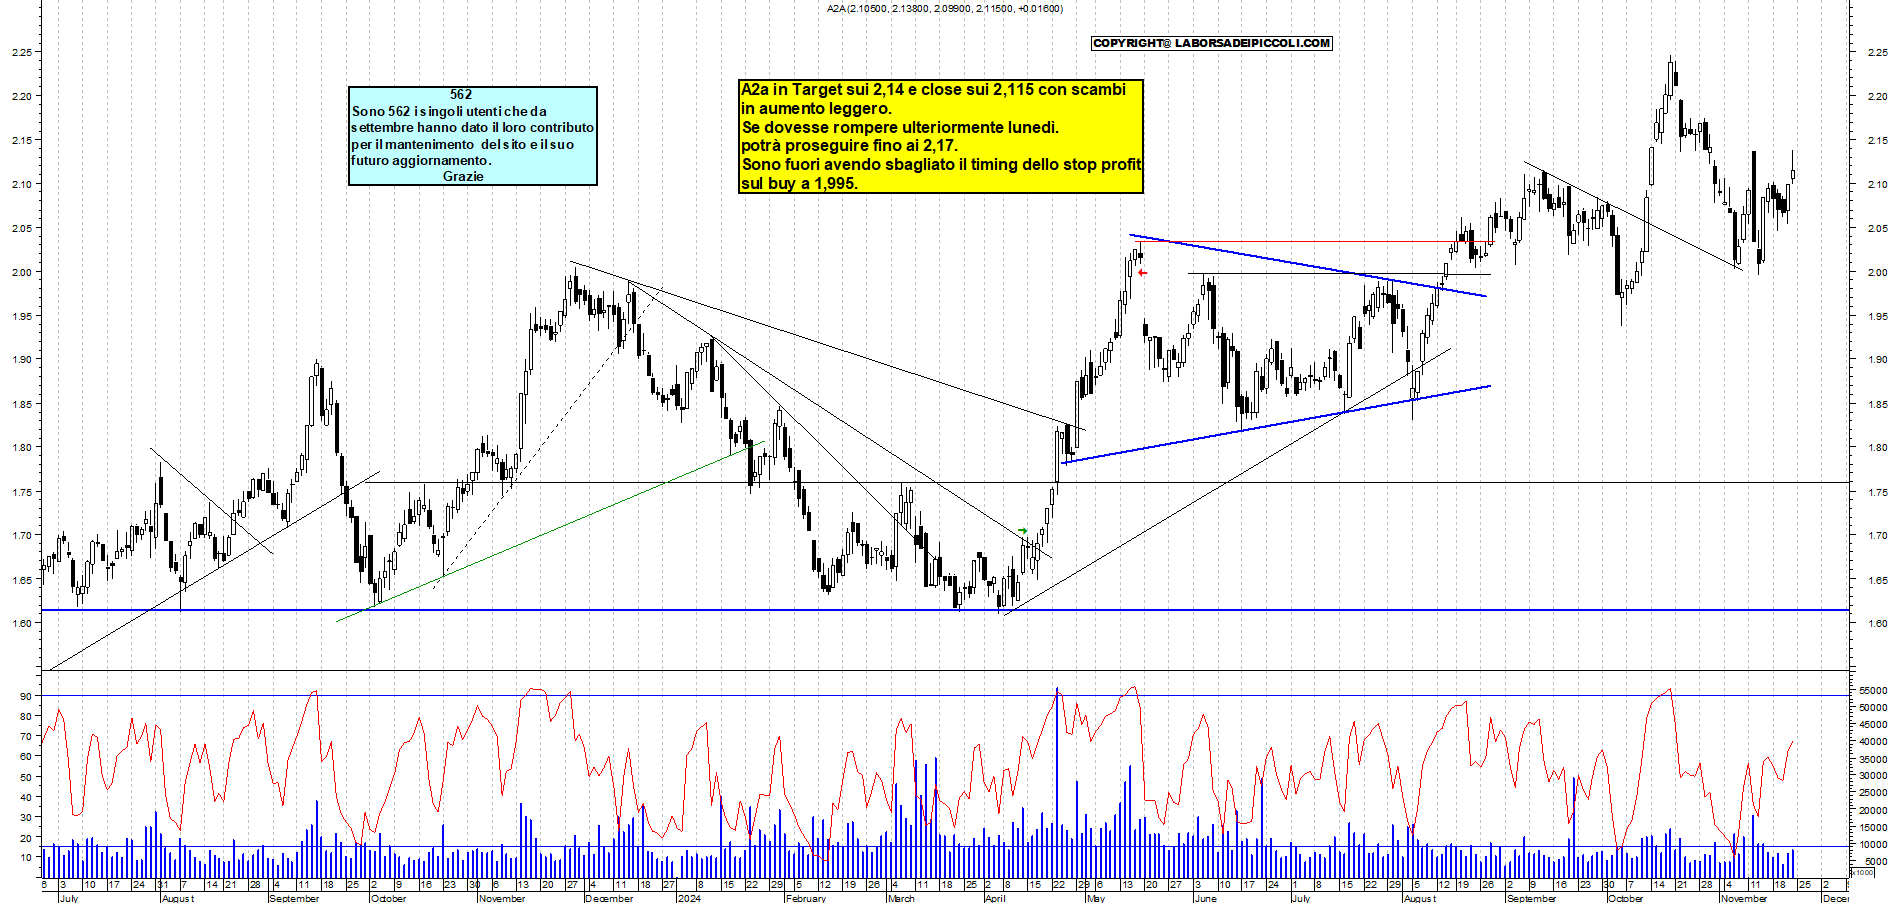Click 1.75 on the left price axis
The width and height of the screenshot is (1890, 903).
coord(21,492)
